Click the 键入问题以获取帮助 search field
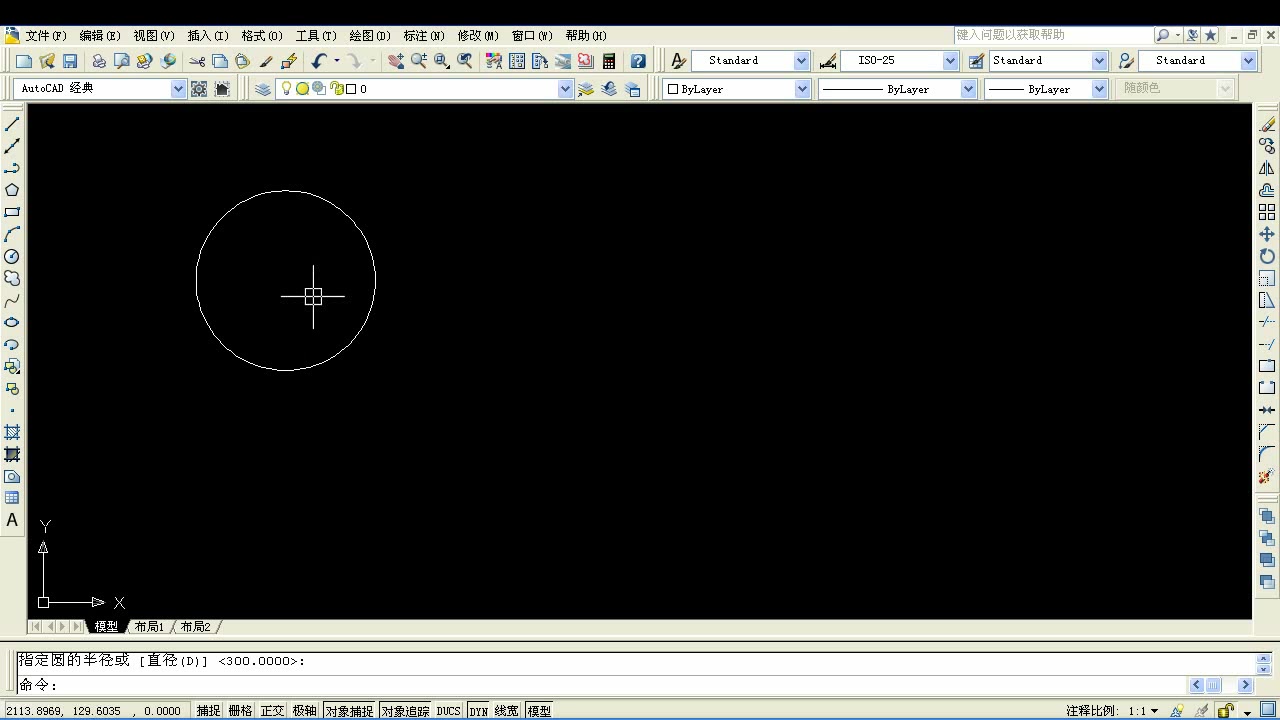 coord(1053,35)
